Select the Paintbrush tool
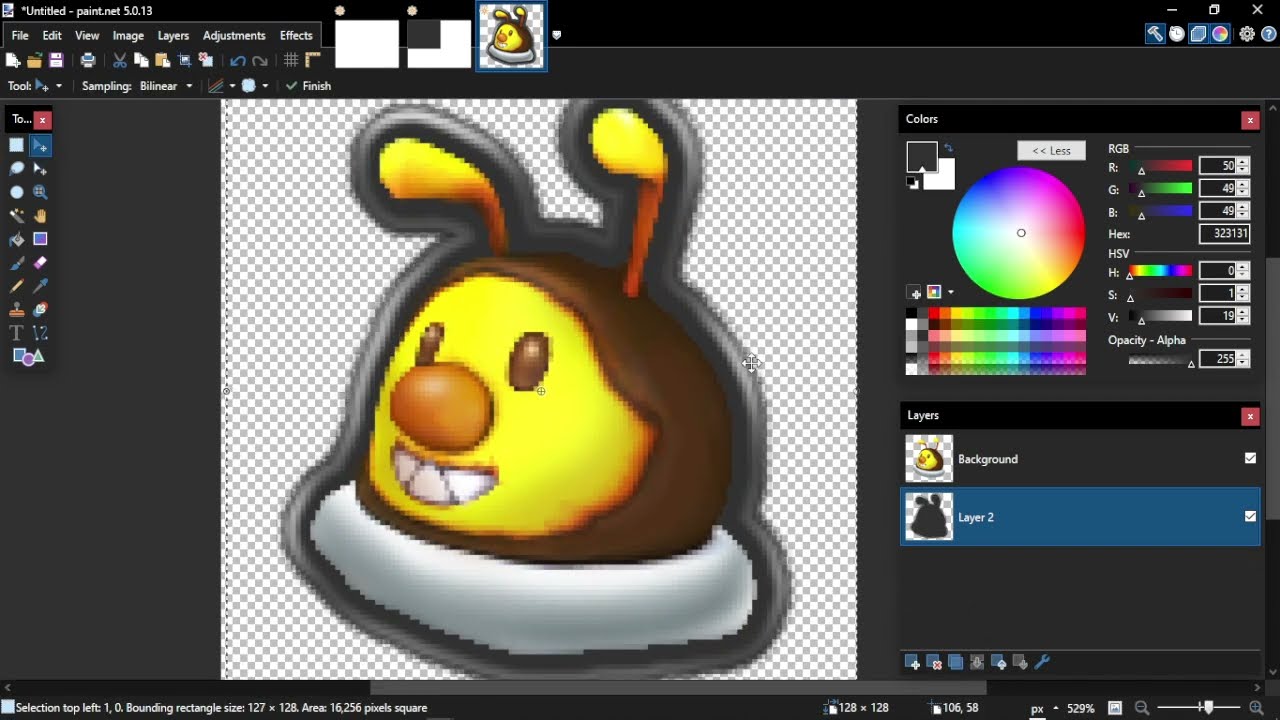Viewport: 1280px width, 720px height. coord(17,263)
